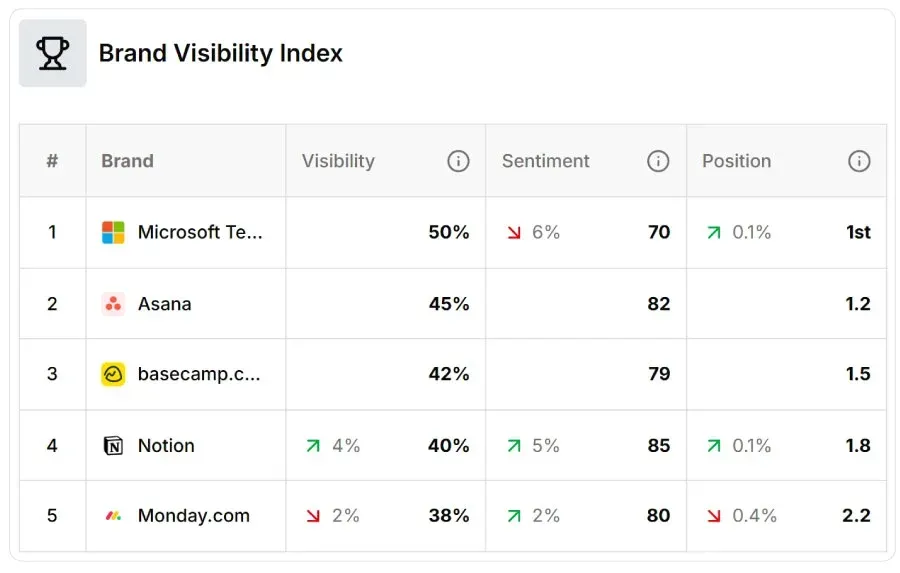The width and height of the screenshot is (900, 573).
Task: Select the Brand Visibility Index title
Action: coord(220,53)
